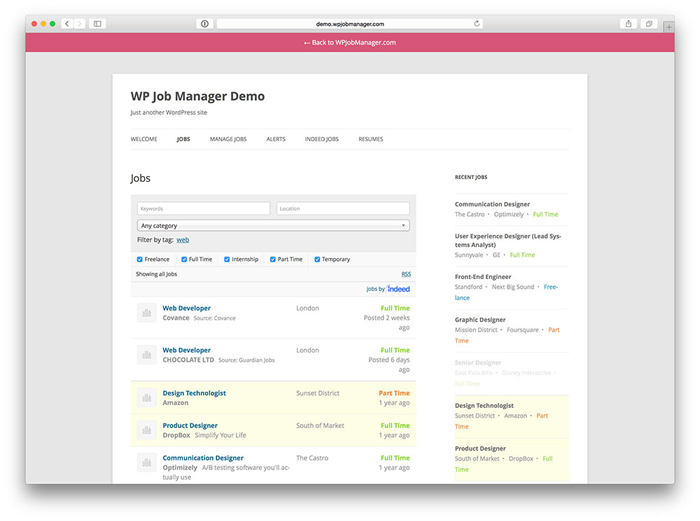700x521 pixels.
Task: Click the web tag filter link
Action: [x=183, y=240]
